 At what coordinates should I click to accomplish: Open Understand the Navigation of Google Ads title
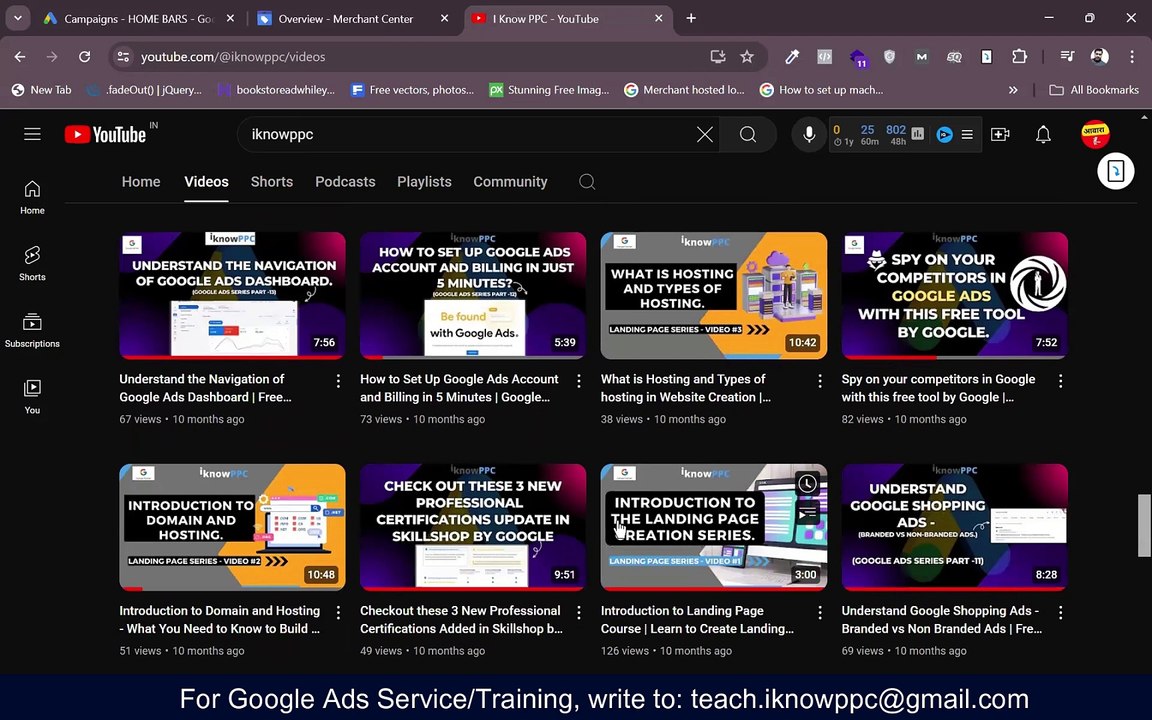(205, 388)
